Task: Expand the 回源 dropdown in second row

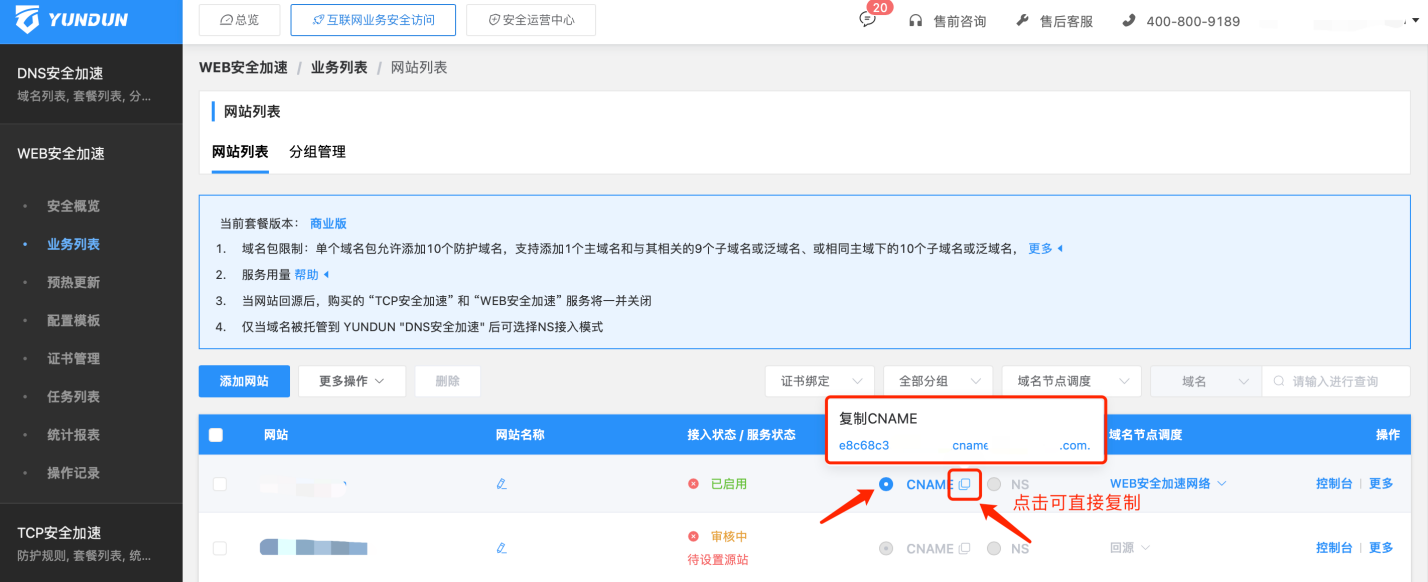Action: point(1129,548)
